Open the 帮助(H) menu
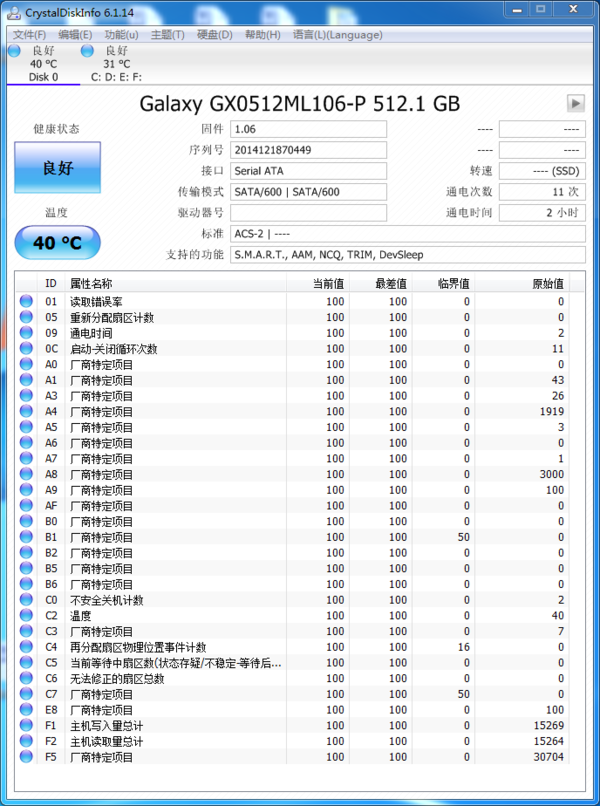The image size is (600, 806). (x=262, y=35)
